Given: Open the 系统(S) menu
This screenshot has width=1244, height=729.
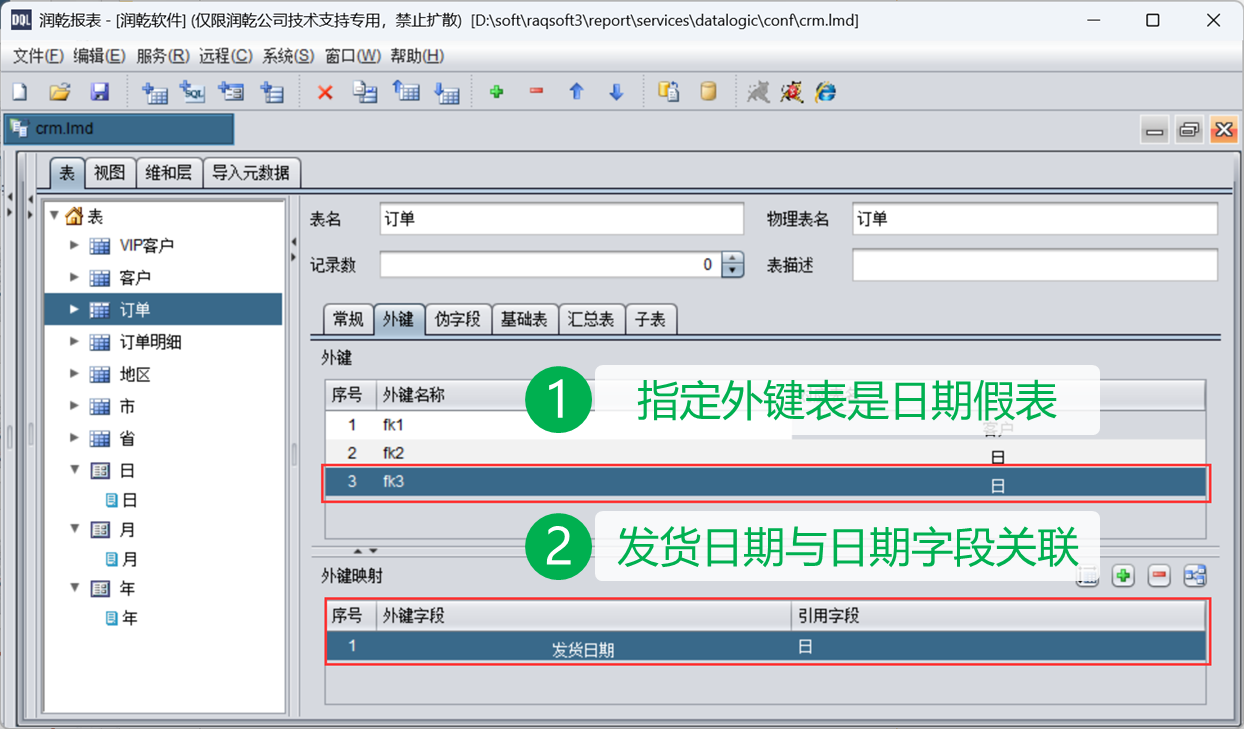Looking at the screenshot, I should click(x=288, y=56).
